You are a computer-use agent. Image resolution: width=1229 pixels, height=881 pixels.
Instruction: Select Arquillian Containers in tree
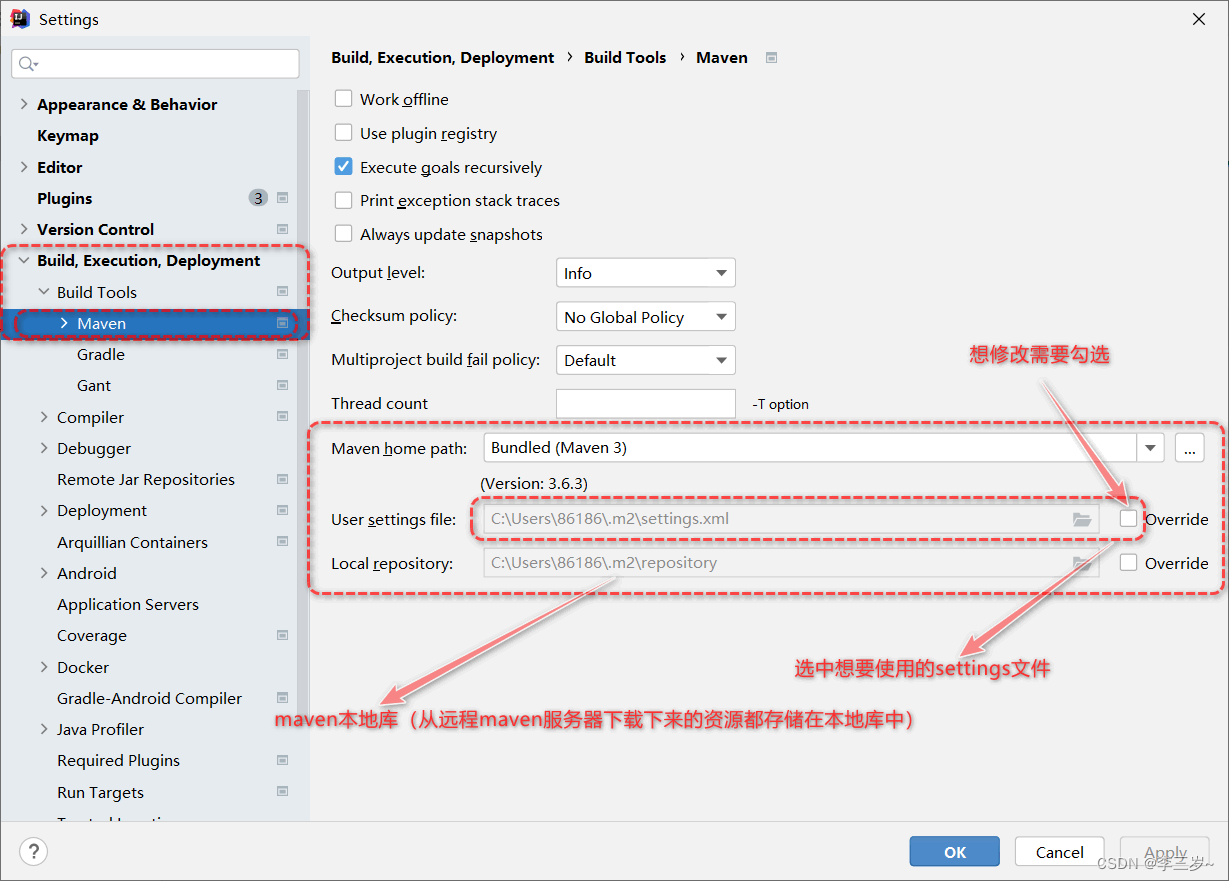tap(132, 542)
